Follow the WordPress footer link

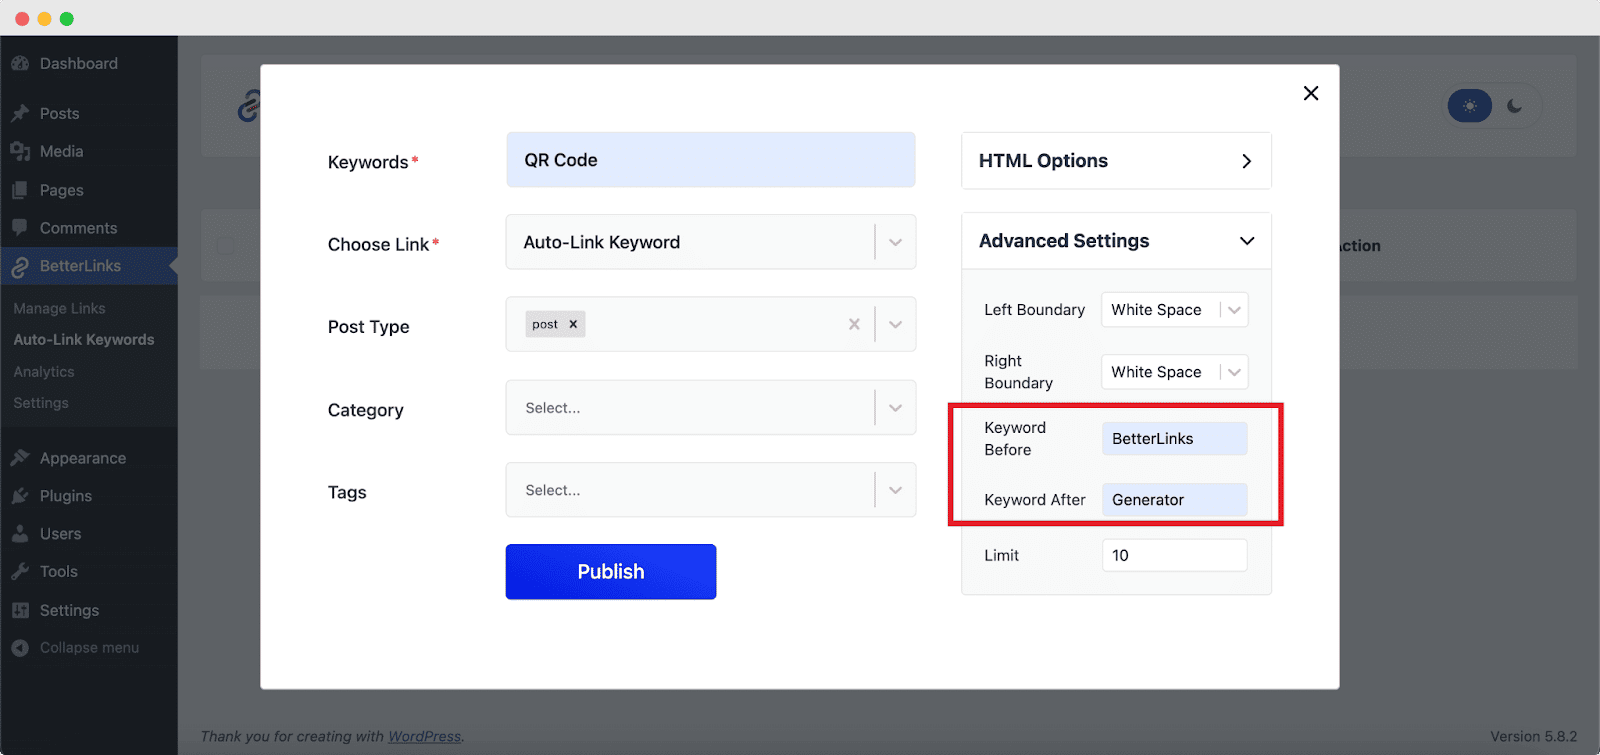[424, 736]
